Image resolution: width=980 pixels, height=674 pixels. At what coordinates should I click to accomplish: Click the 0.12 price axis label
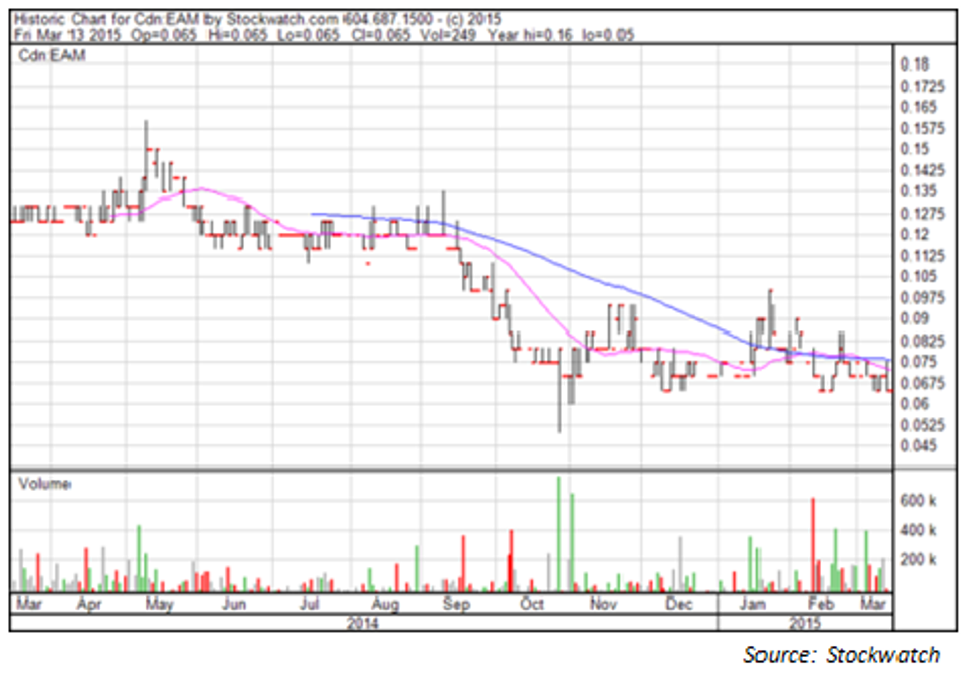click(x=914, y=234)
